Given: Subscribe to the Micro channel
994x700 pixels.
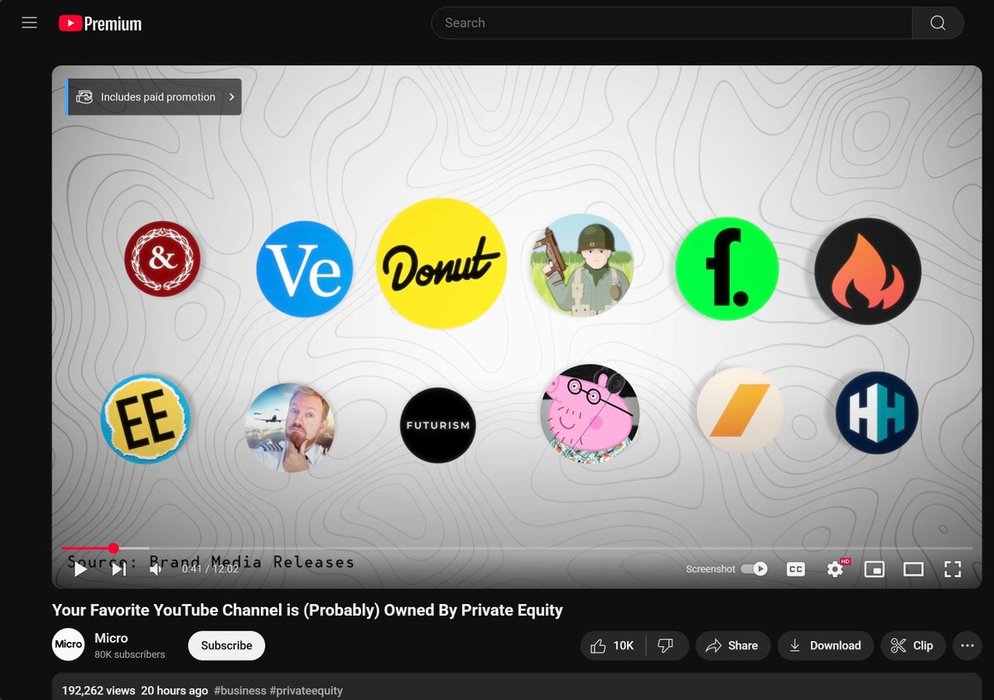Looking at the screenshot, I should (x=226, y=645).
